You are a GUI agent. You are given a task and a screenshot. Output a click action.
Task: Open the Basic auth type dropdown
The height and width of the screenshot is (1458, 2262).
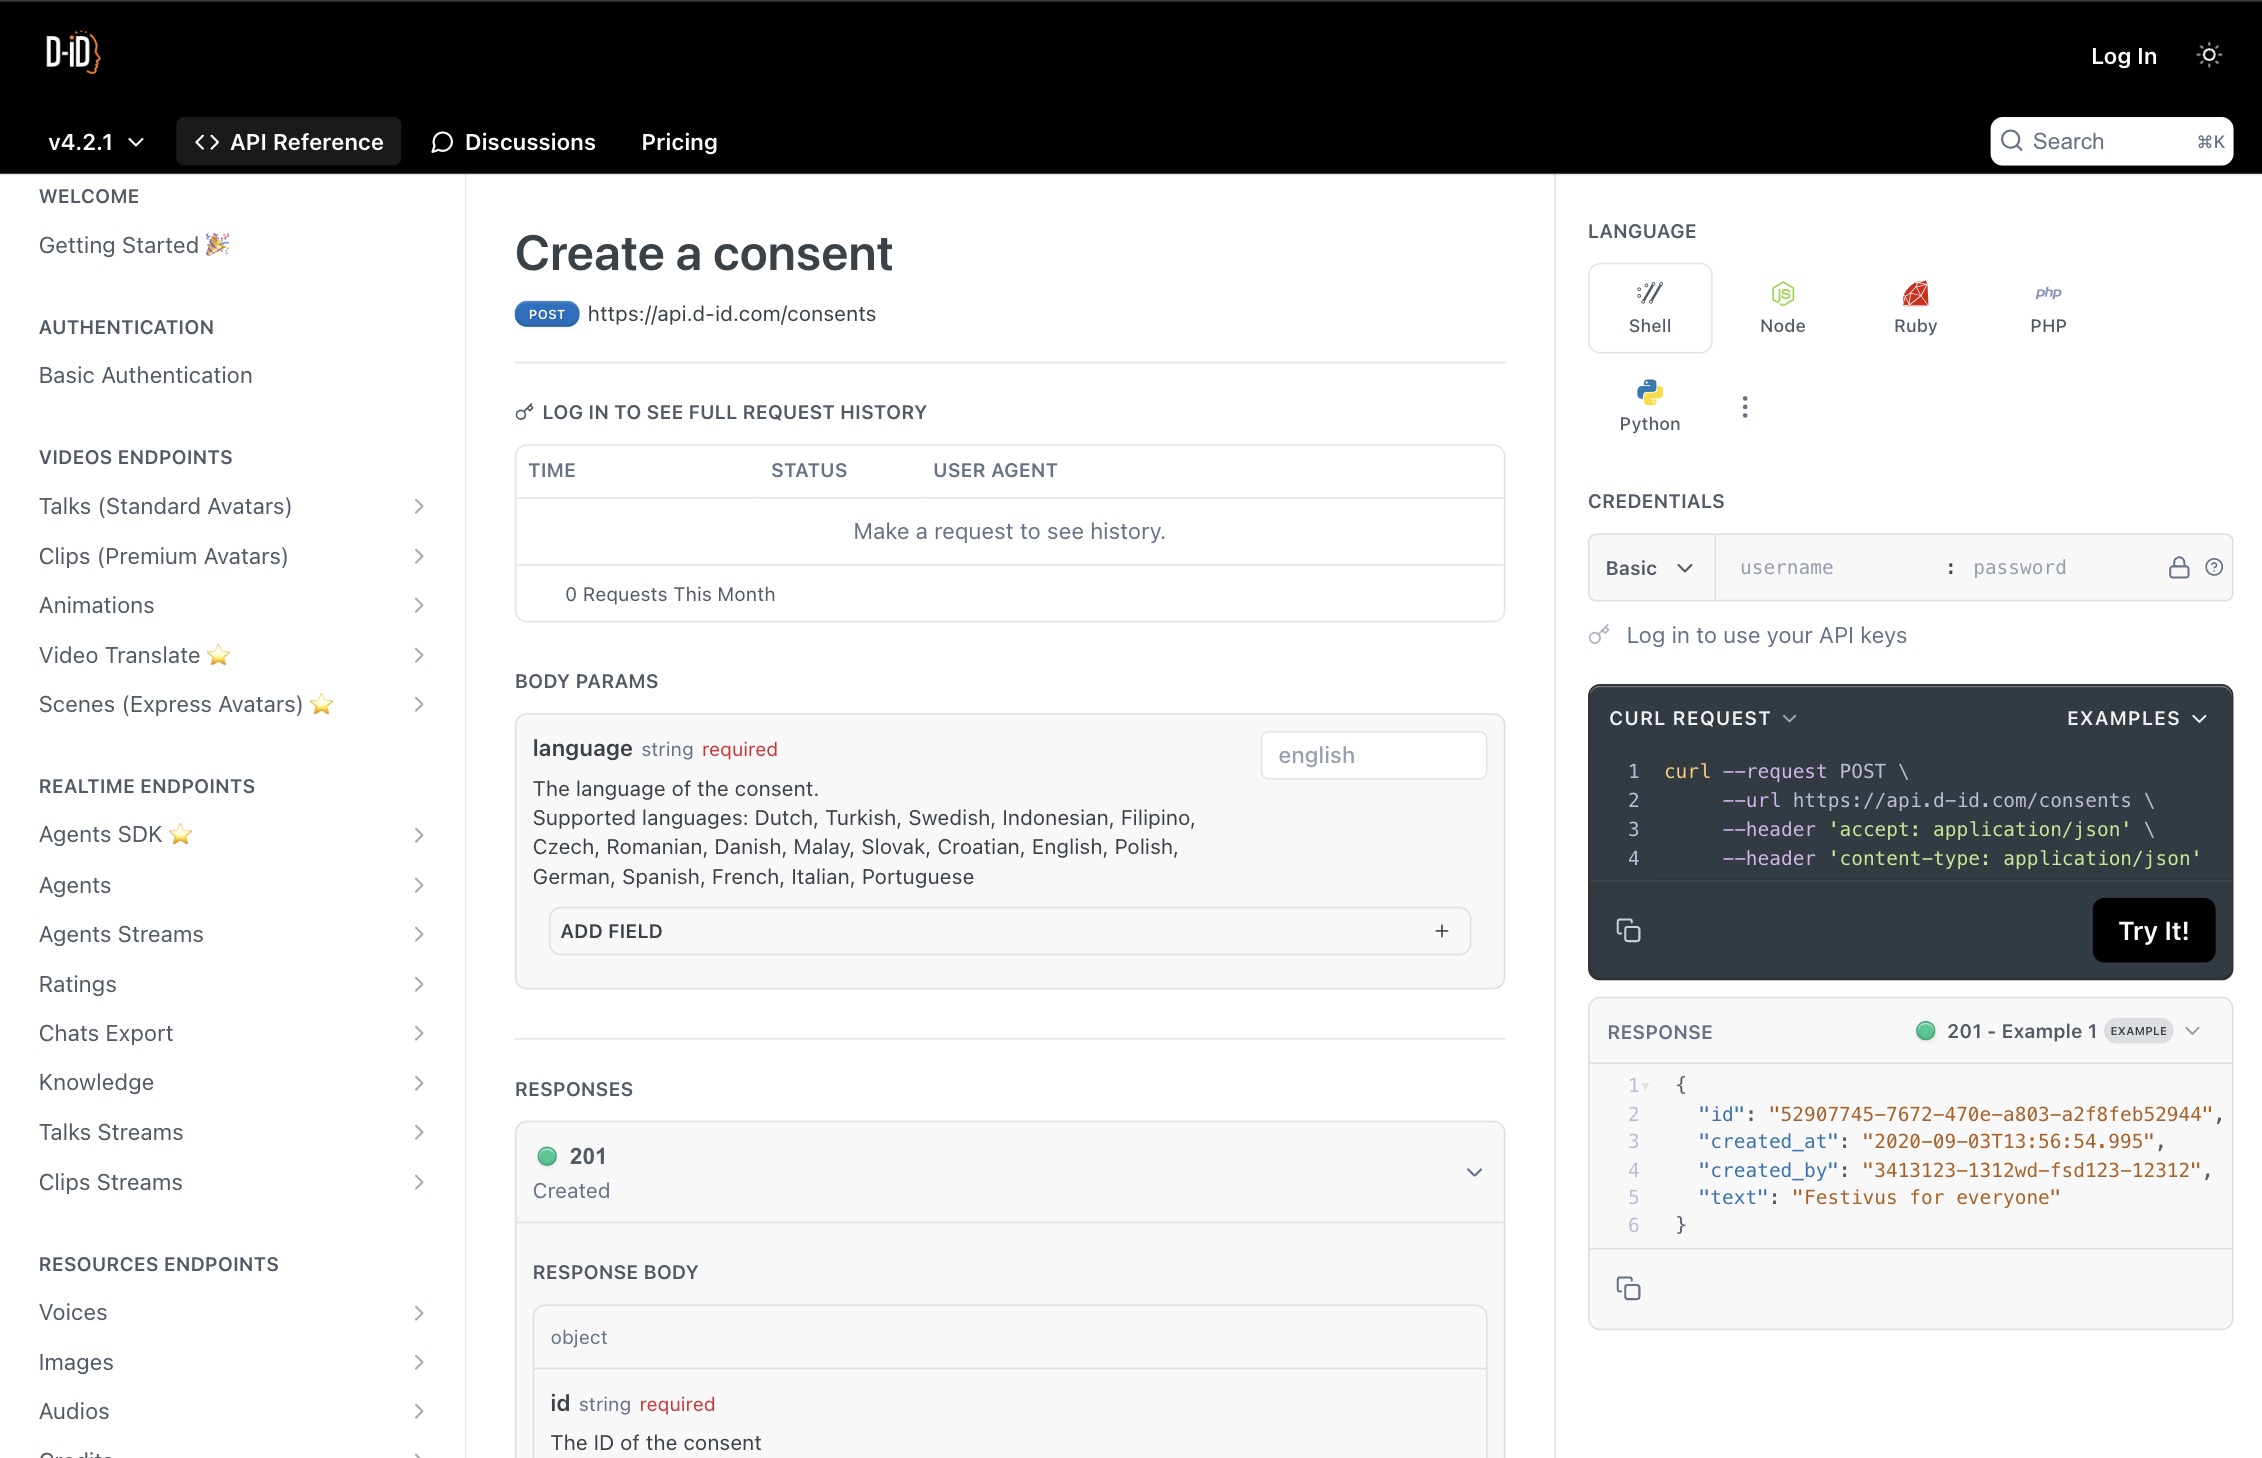tap(1650, 568)
